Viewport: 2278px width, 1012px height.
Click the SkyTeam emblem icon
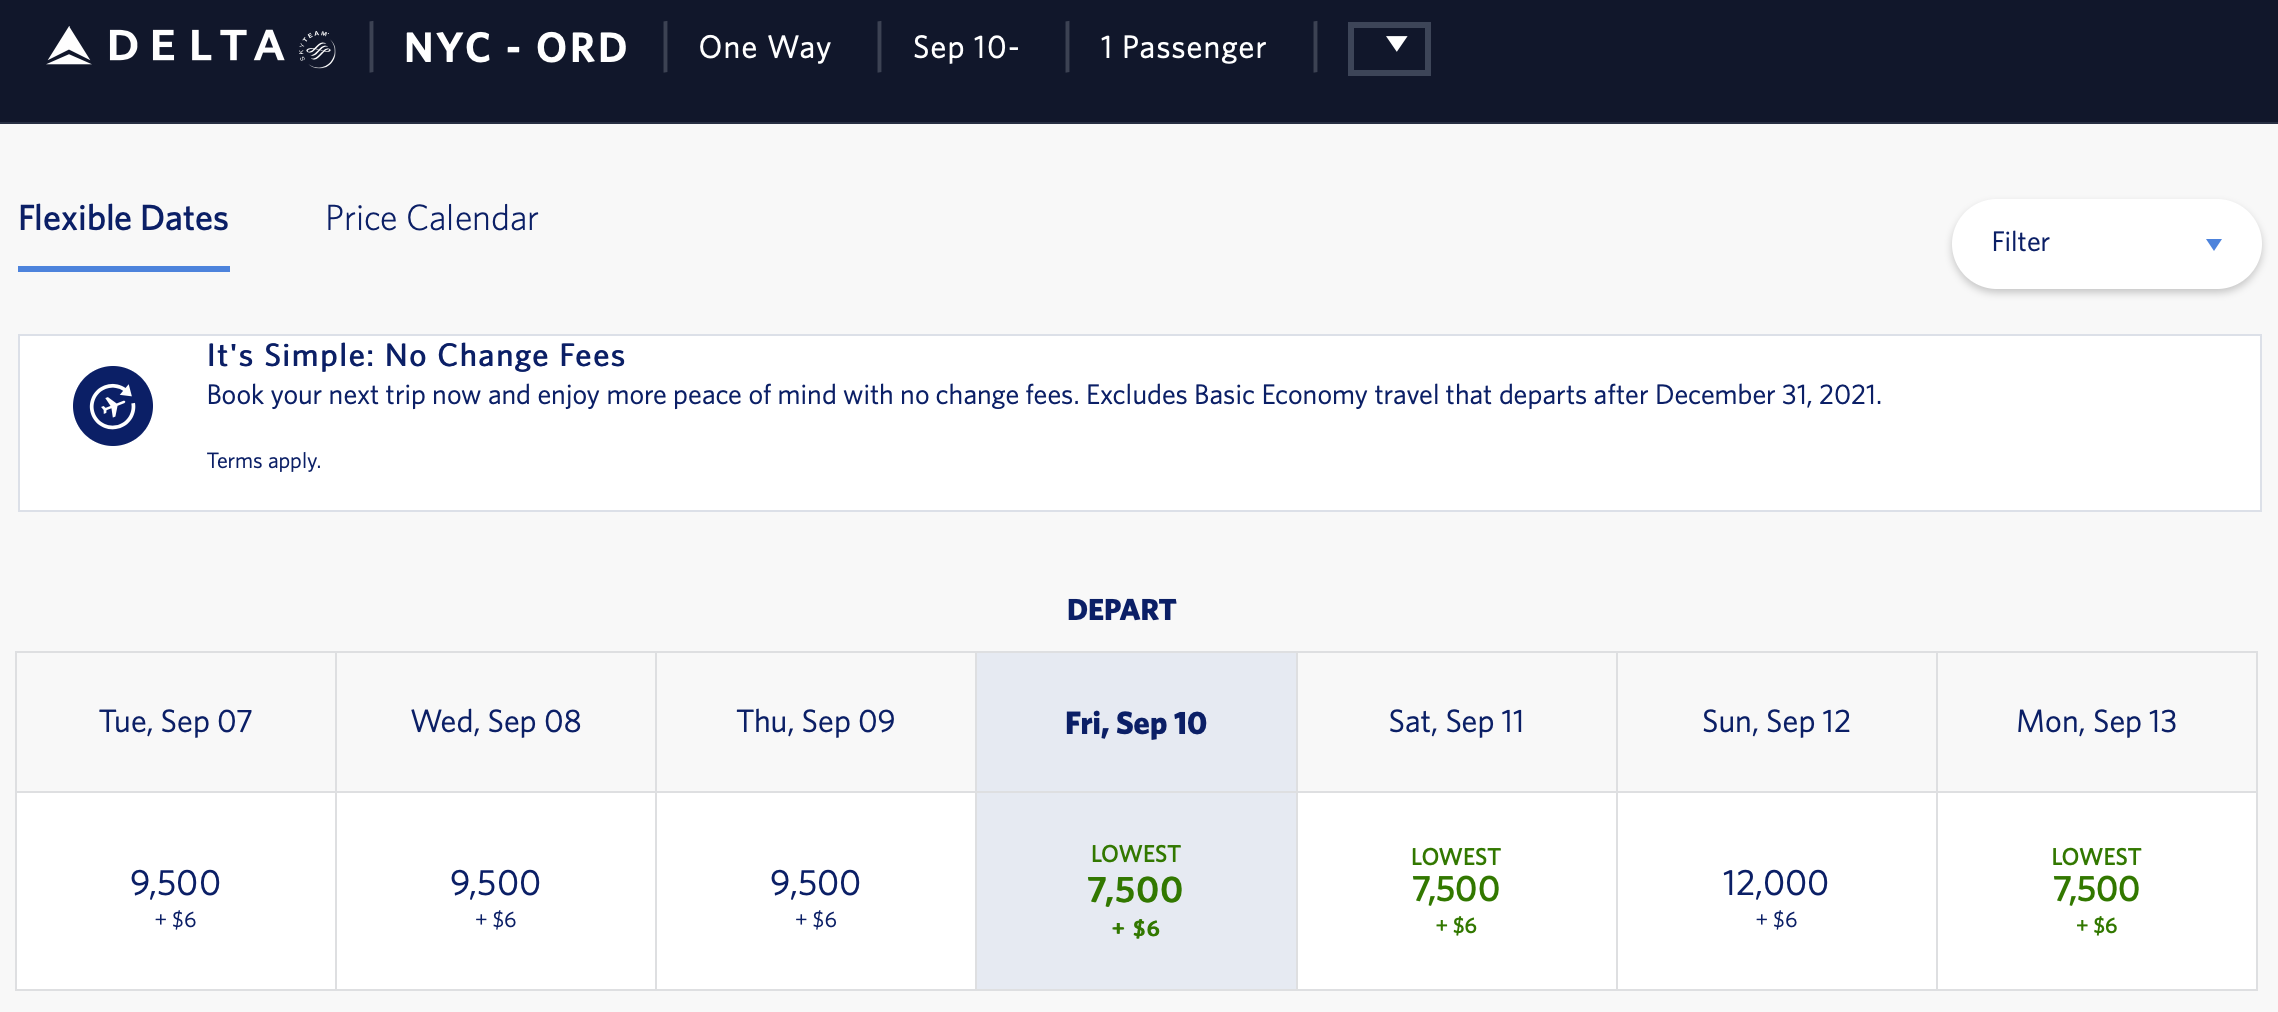pos(318,48)
